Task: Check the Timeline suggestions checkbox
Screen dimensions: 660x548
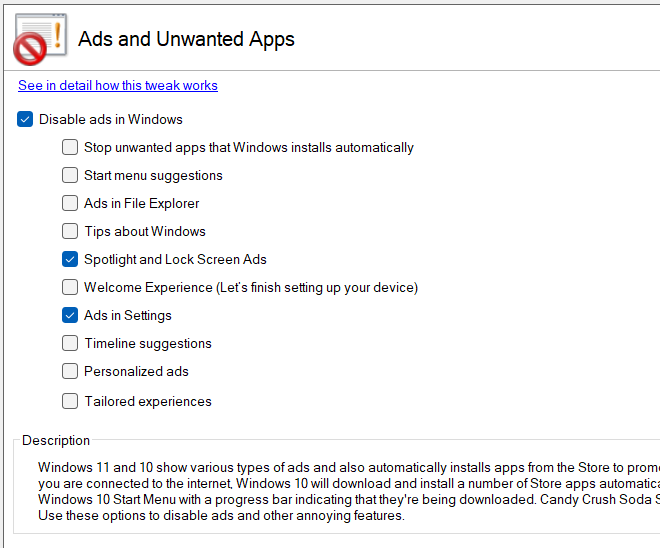Action: click(x=70, y=344)
